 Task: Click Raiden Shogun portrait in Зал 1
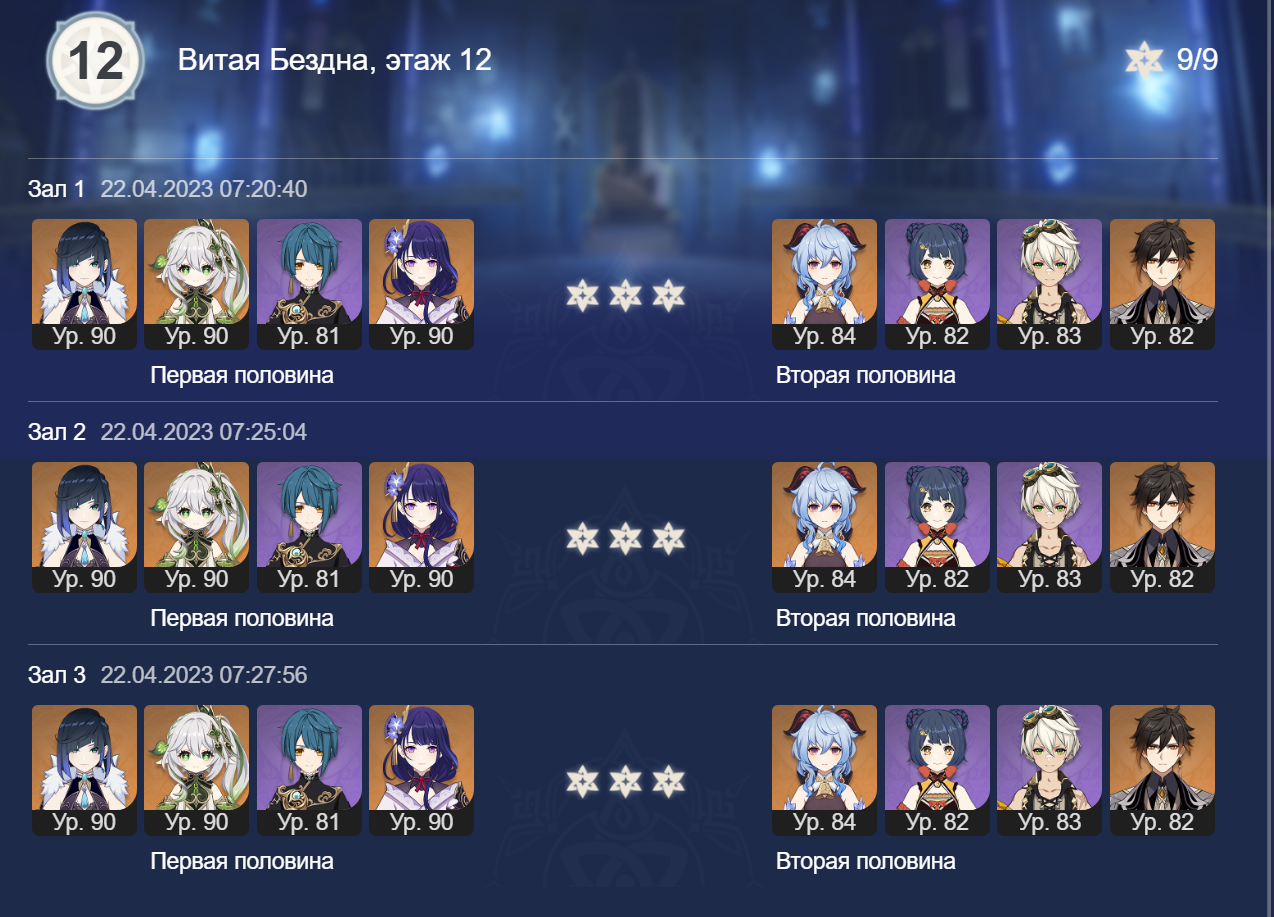(x=421, y=284)
